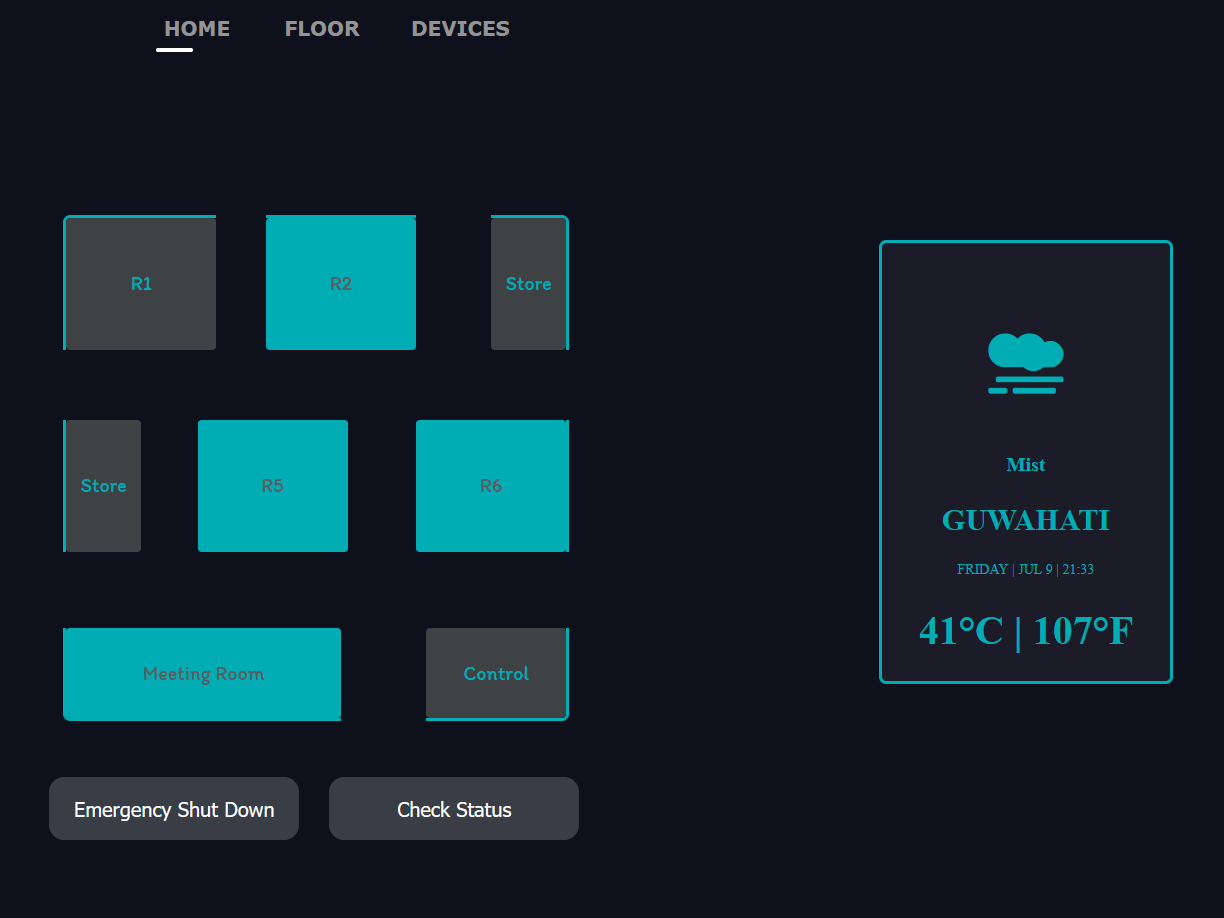Toggle the Control room

point(497,674)
